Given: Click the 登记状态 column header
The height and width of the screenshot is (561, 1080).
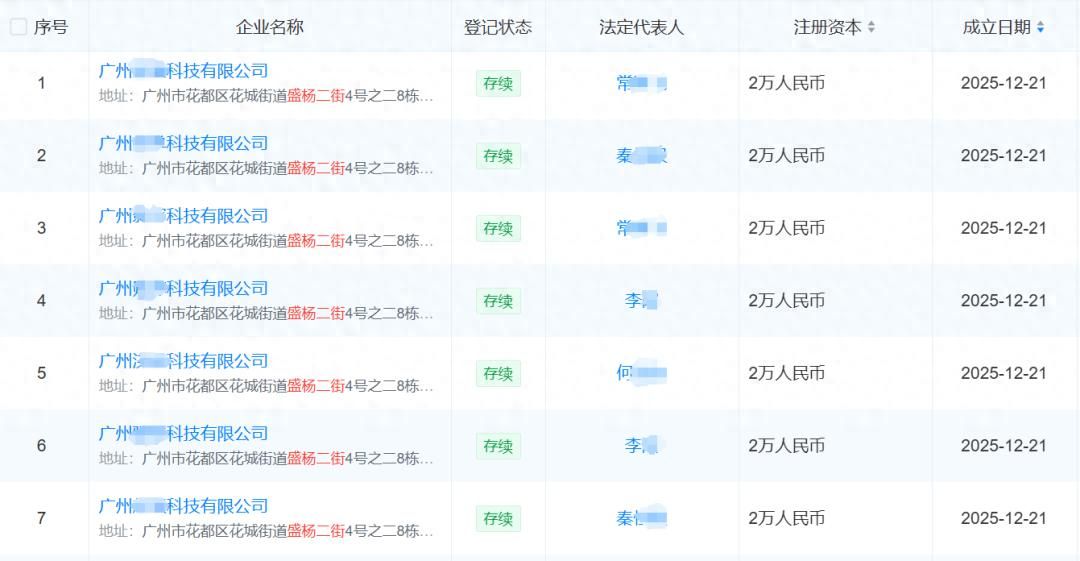Looking at the screenshot, I should (498, 28).
